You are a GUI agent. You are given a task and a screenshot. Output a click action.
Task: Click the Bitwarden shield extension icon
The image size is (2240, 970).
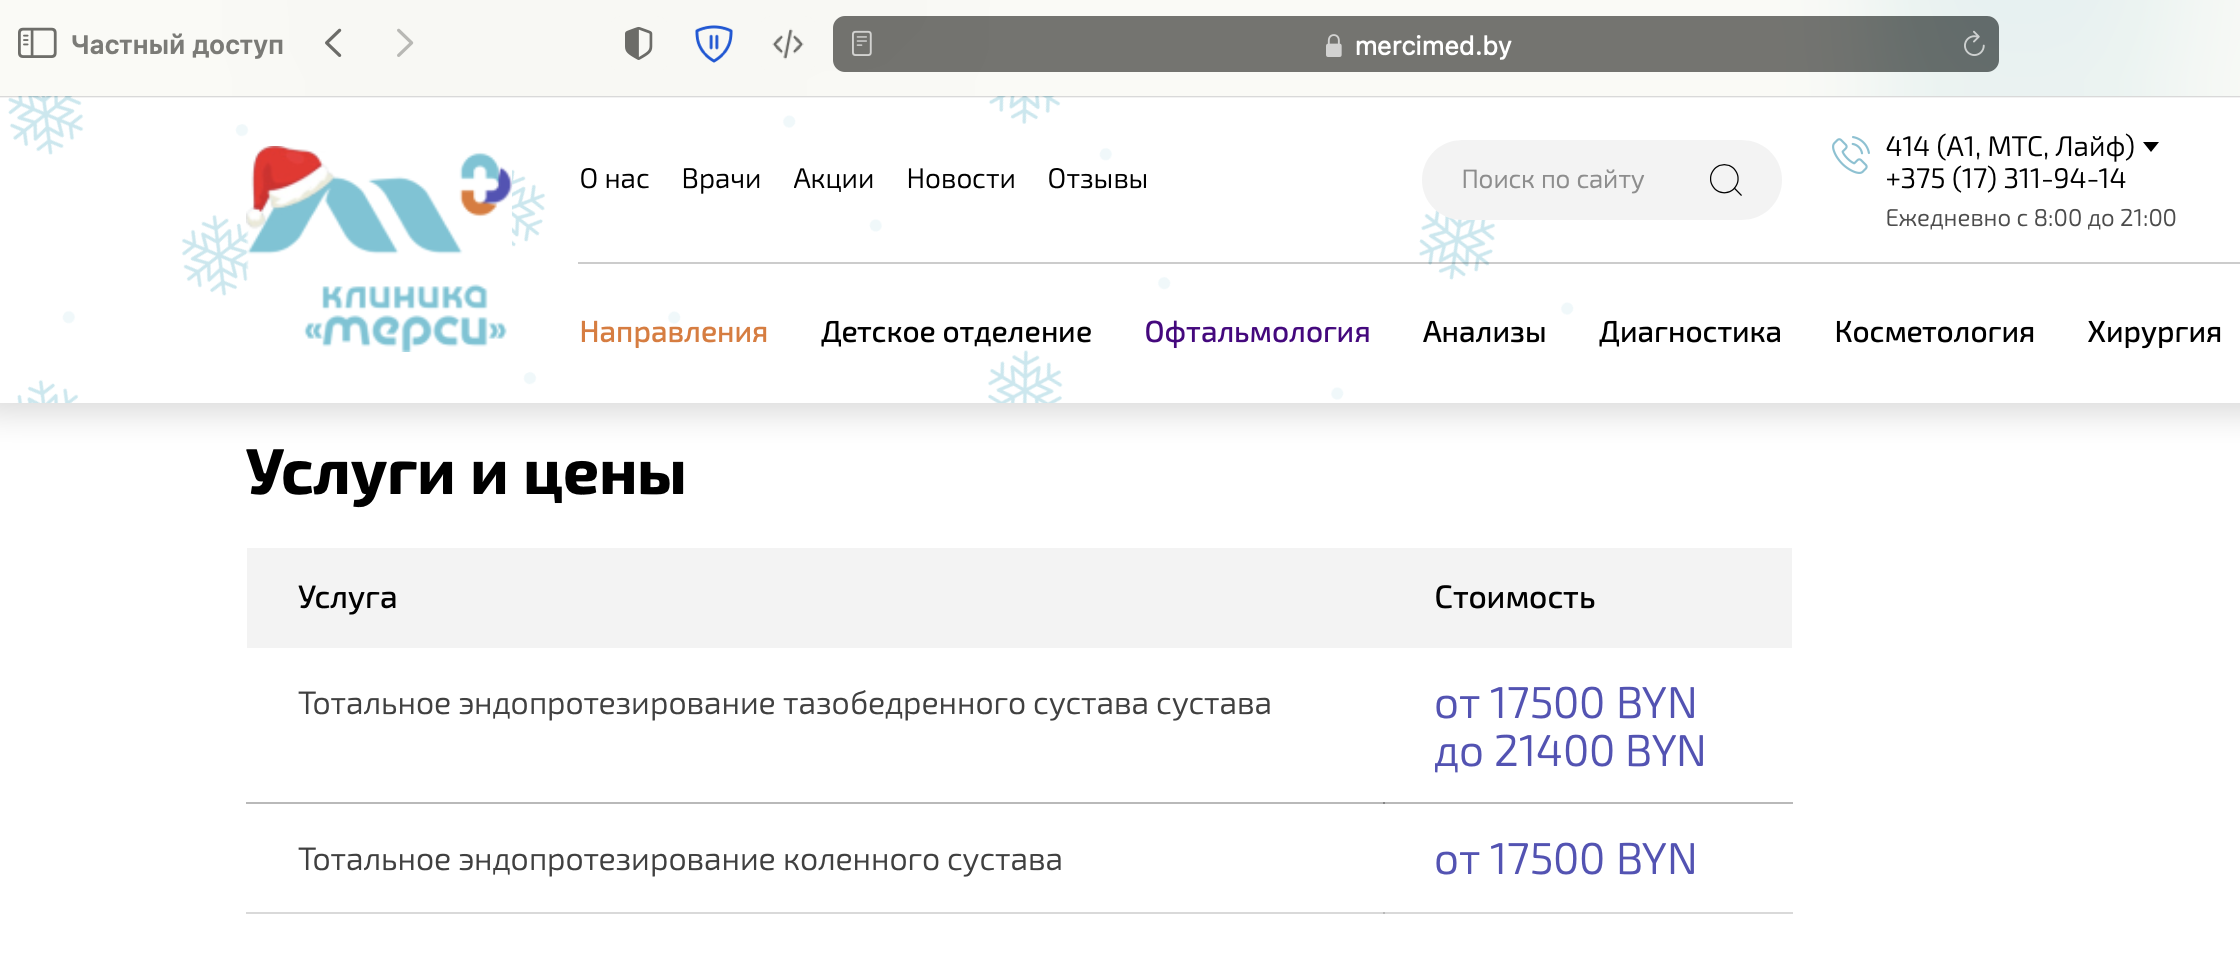coord(713,44)
